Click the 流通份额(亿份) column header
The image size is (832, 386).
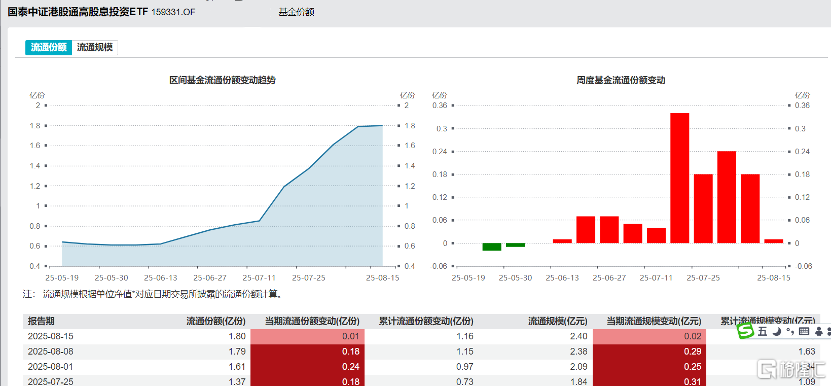tap(215, 321)
